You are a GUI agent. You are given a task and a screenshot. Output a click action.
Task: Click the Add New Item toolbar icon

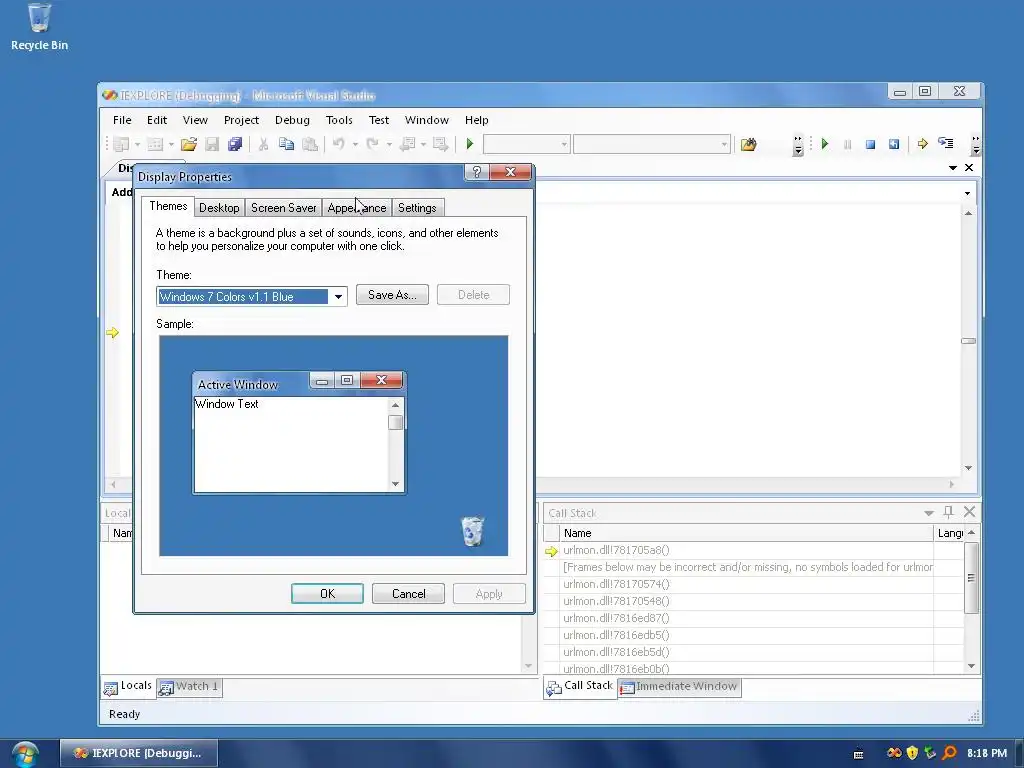[155, 144]
